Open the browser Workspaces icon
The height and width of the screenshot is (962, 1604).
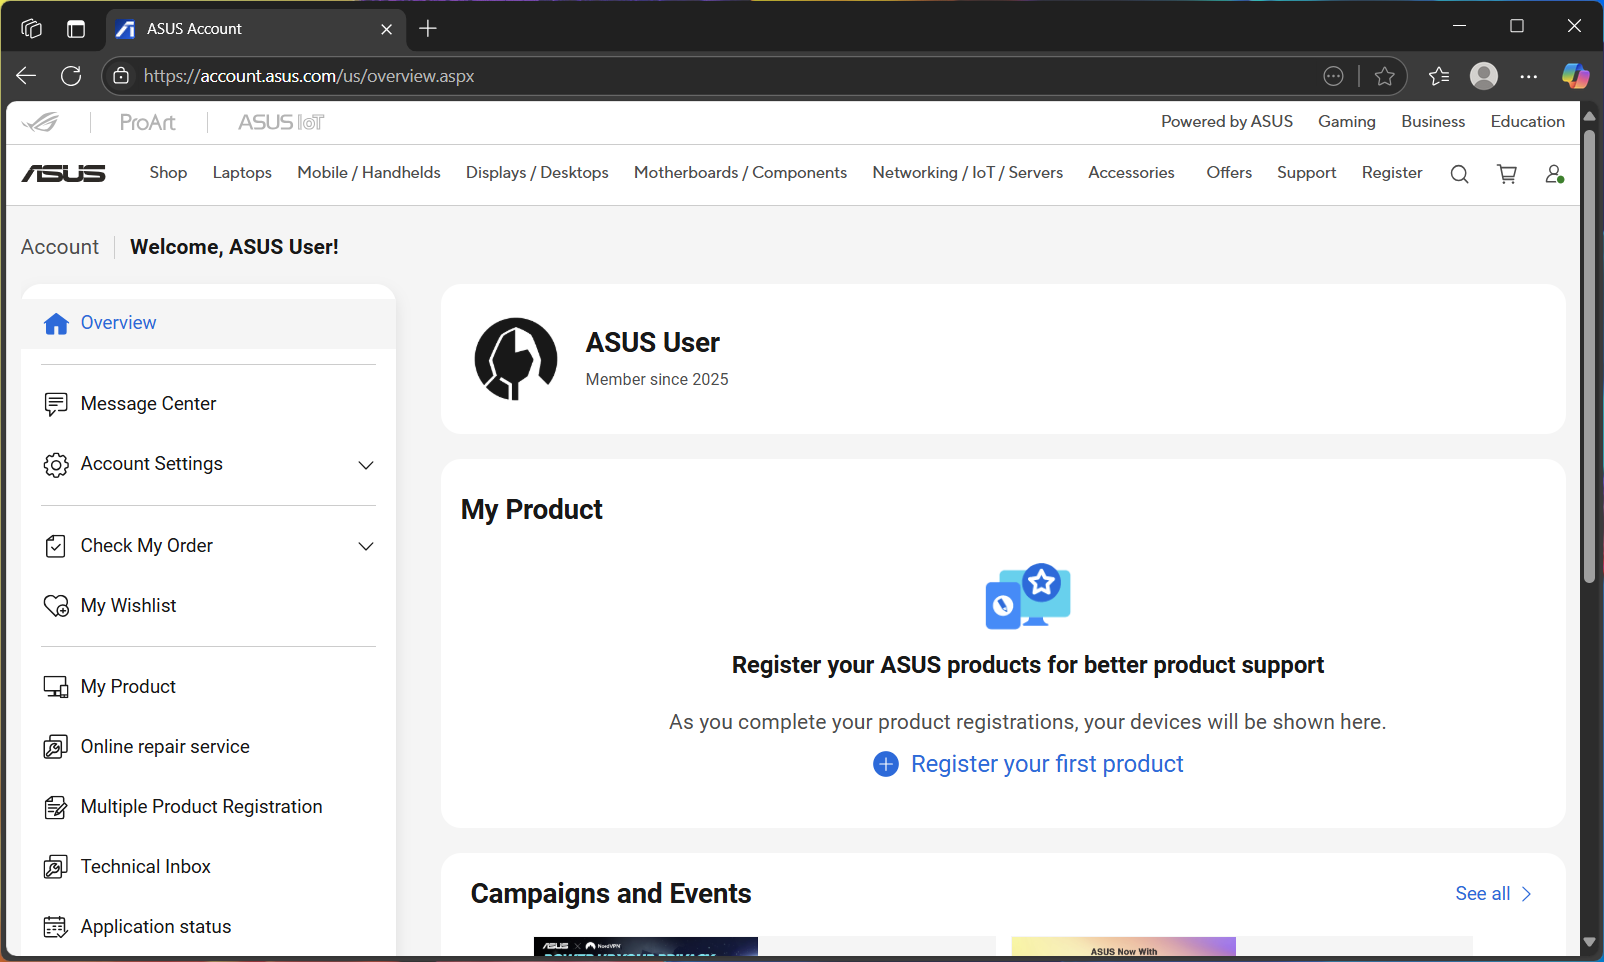coord(31,29)
